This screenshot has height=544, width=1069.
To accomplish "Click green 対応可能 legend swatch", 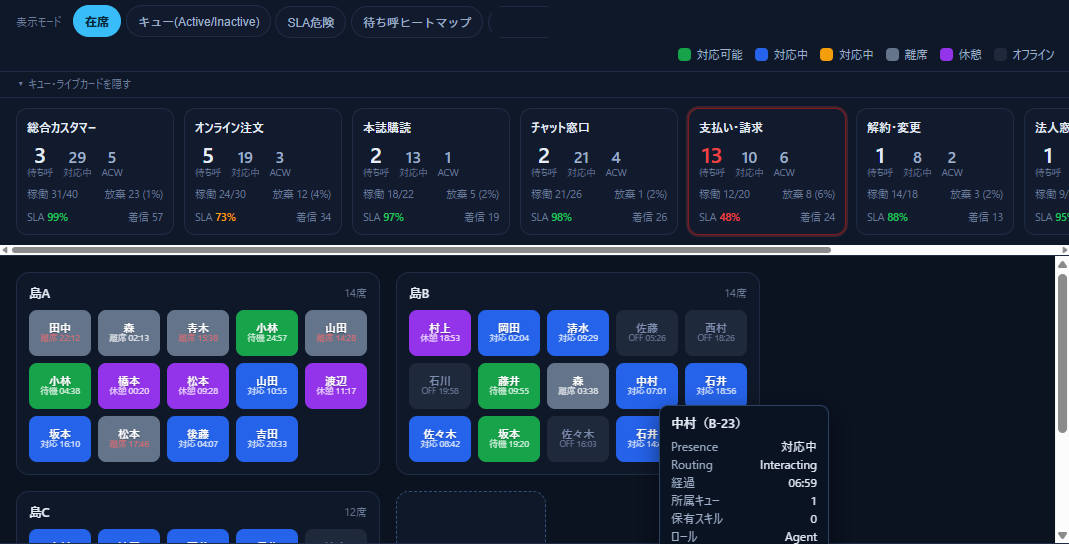I will click(684, 55).
